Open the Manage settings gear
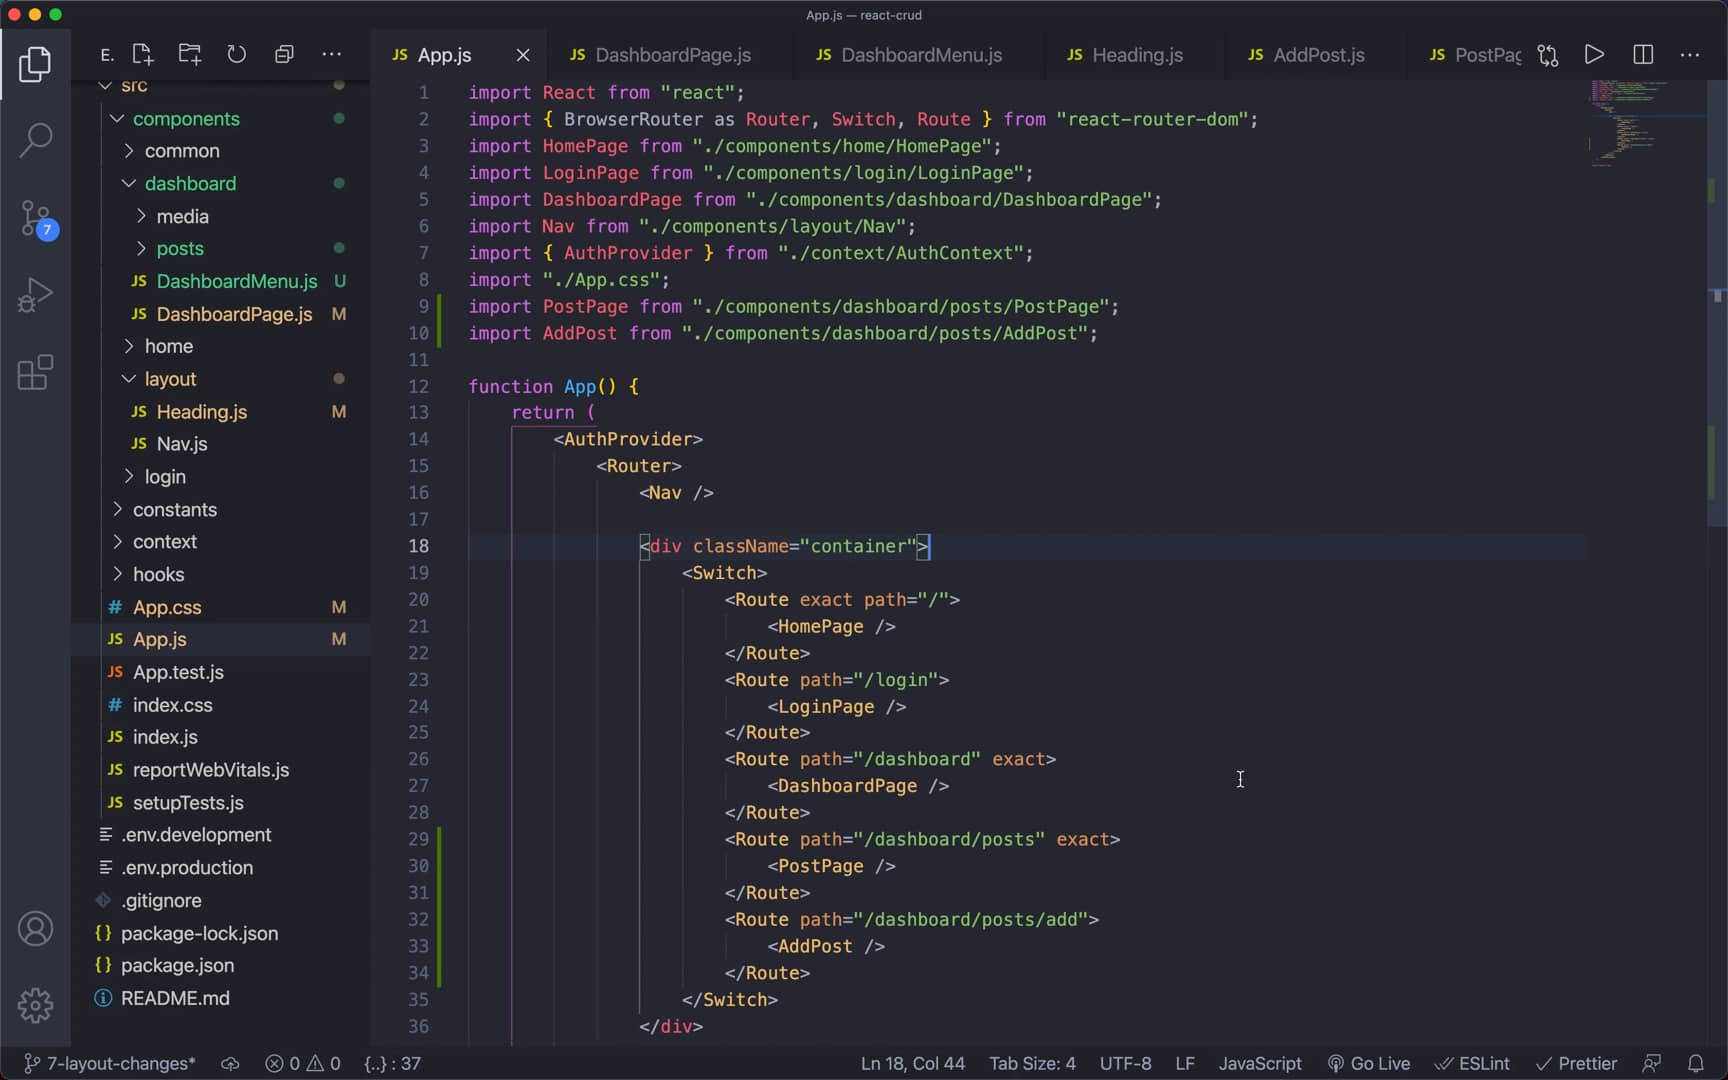The image size is (1728, 1080). (36, 1005)
